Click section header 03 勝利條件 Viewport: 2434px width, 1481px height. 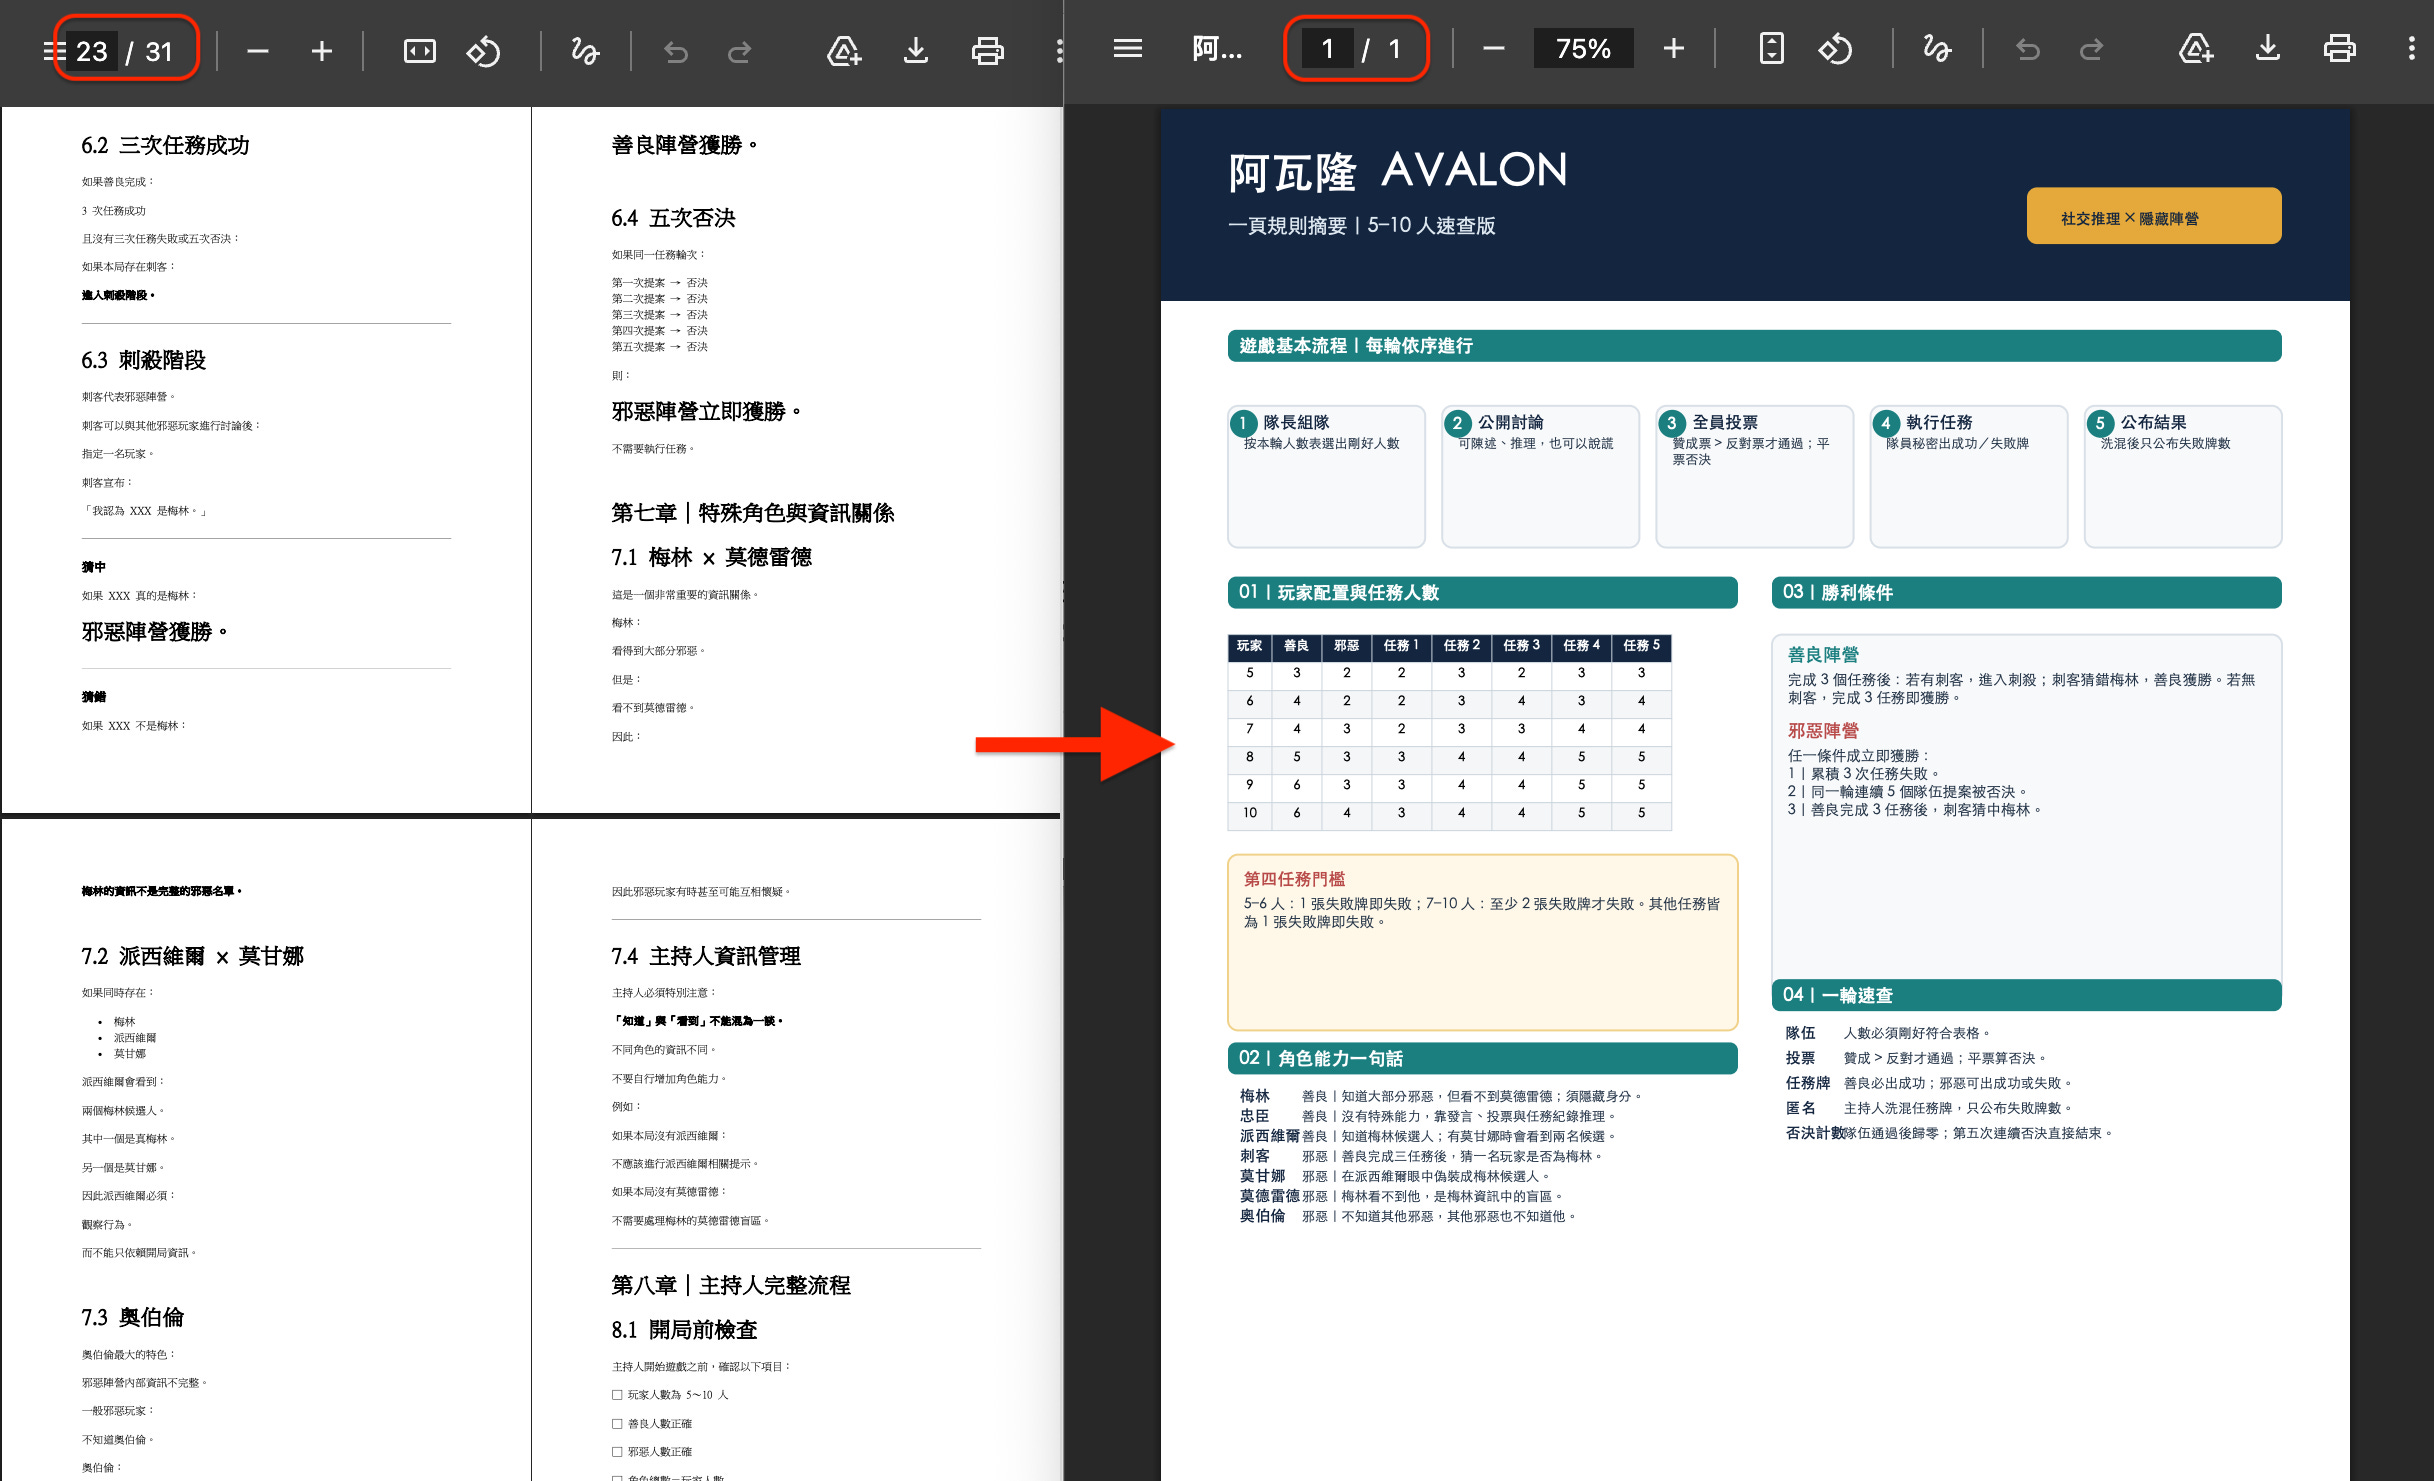[x=2026, y=592]
